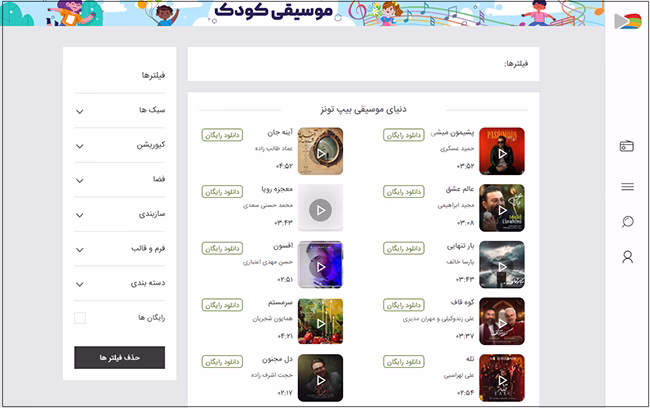
Task: Expand the سبک ها filter
Action: [x=120, y=110]
